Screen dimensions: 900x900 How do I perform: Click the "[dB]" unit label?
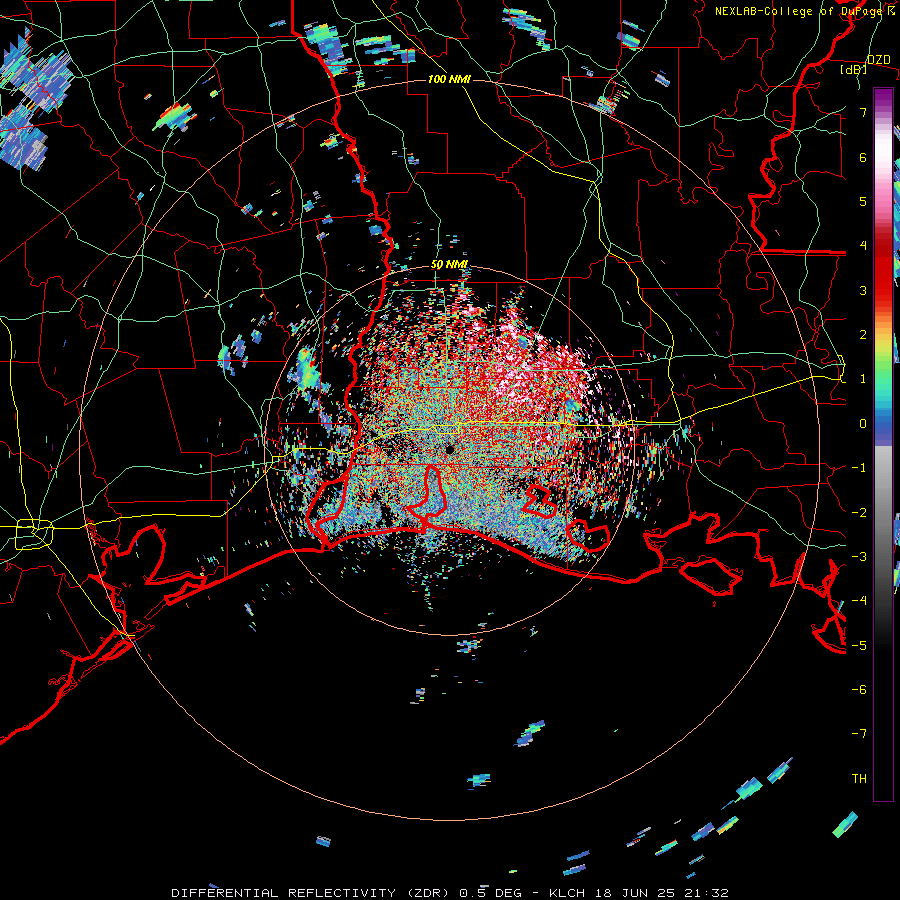click(854, 70)
